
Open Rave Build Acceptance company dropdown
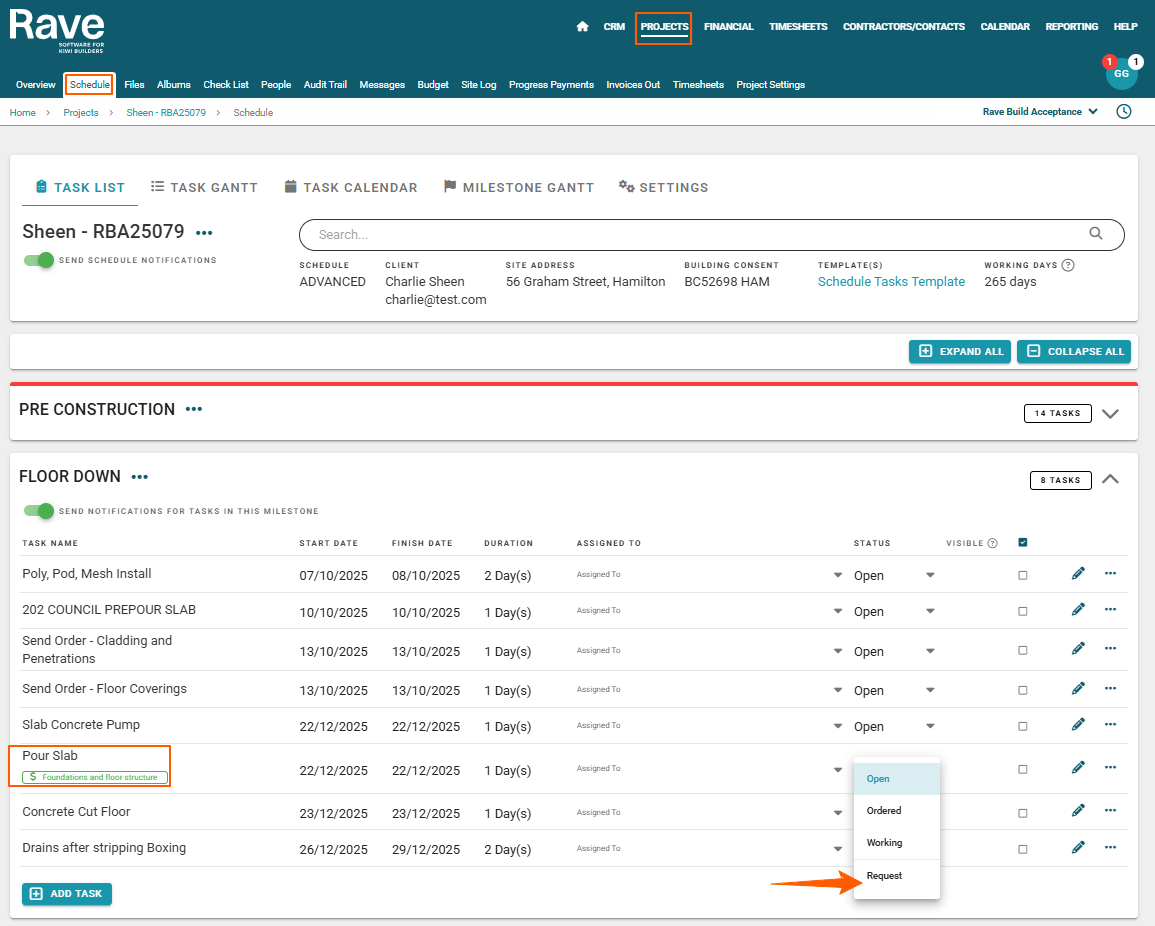tap(1039, 112)
